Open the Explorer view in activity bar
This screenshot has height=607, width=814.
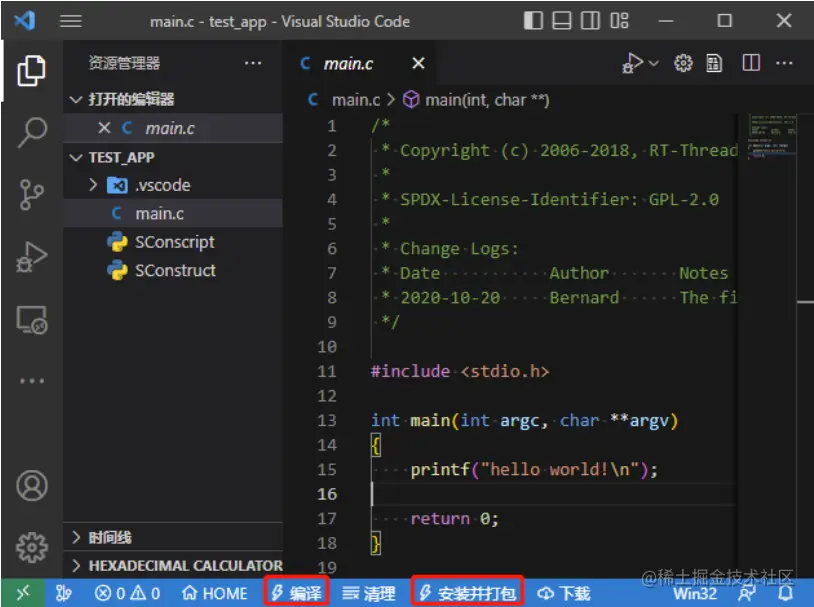31,71
